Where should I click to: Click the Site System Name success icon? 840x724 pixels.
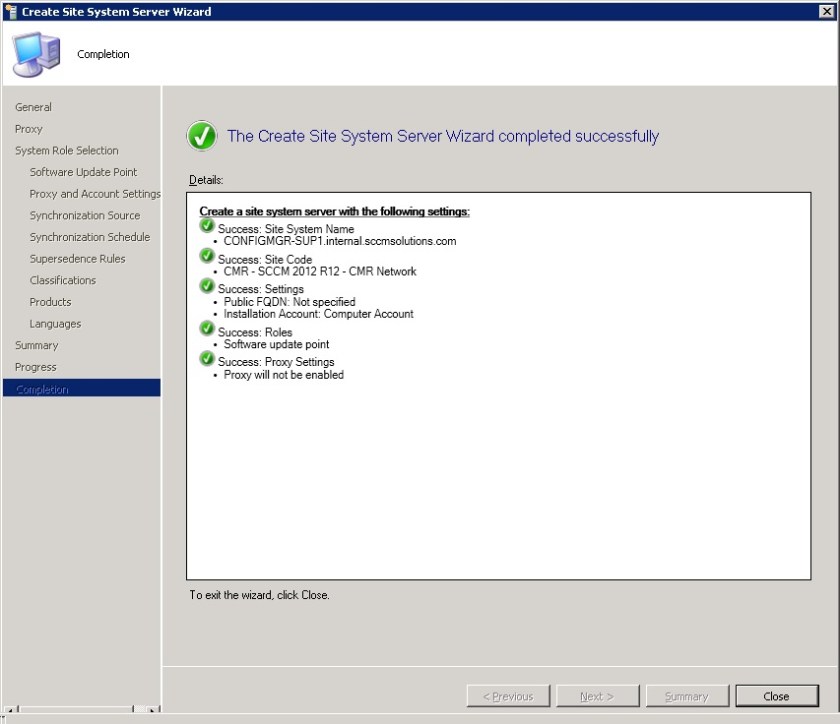[207, 226]
